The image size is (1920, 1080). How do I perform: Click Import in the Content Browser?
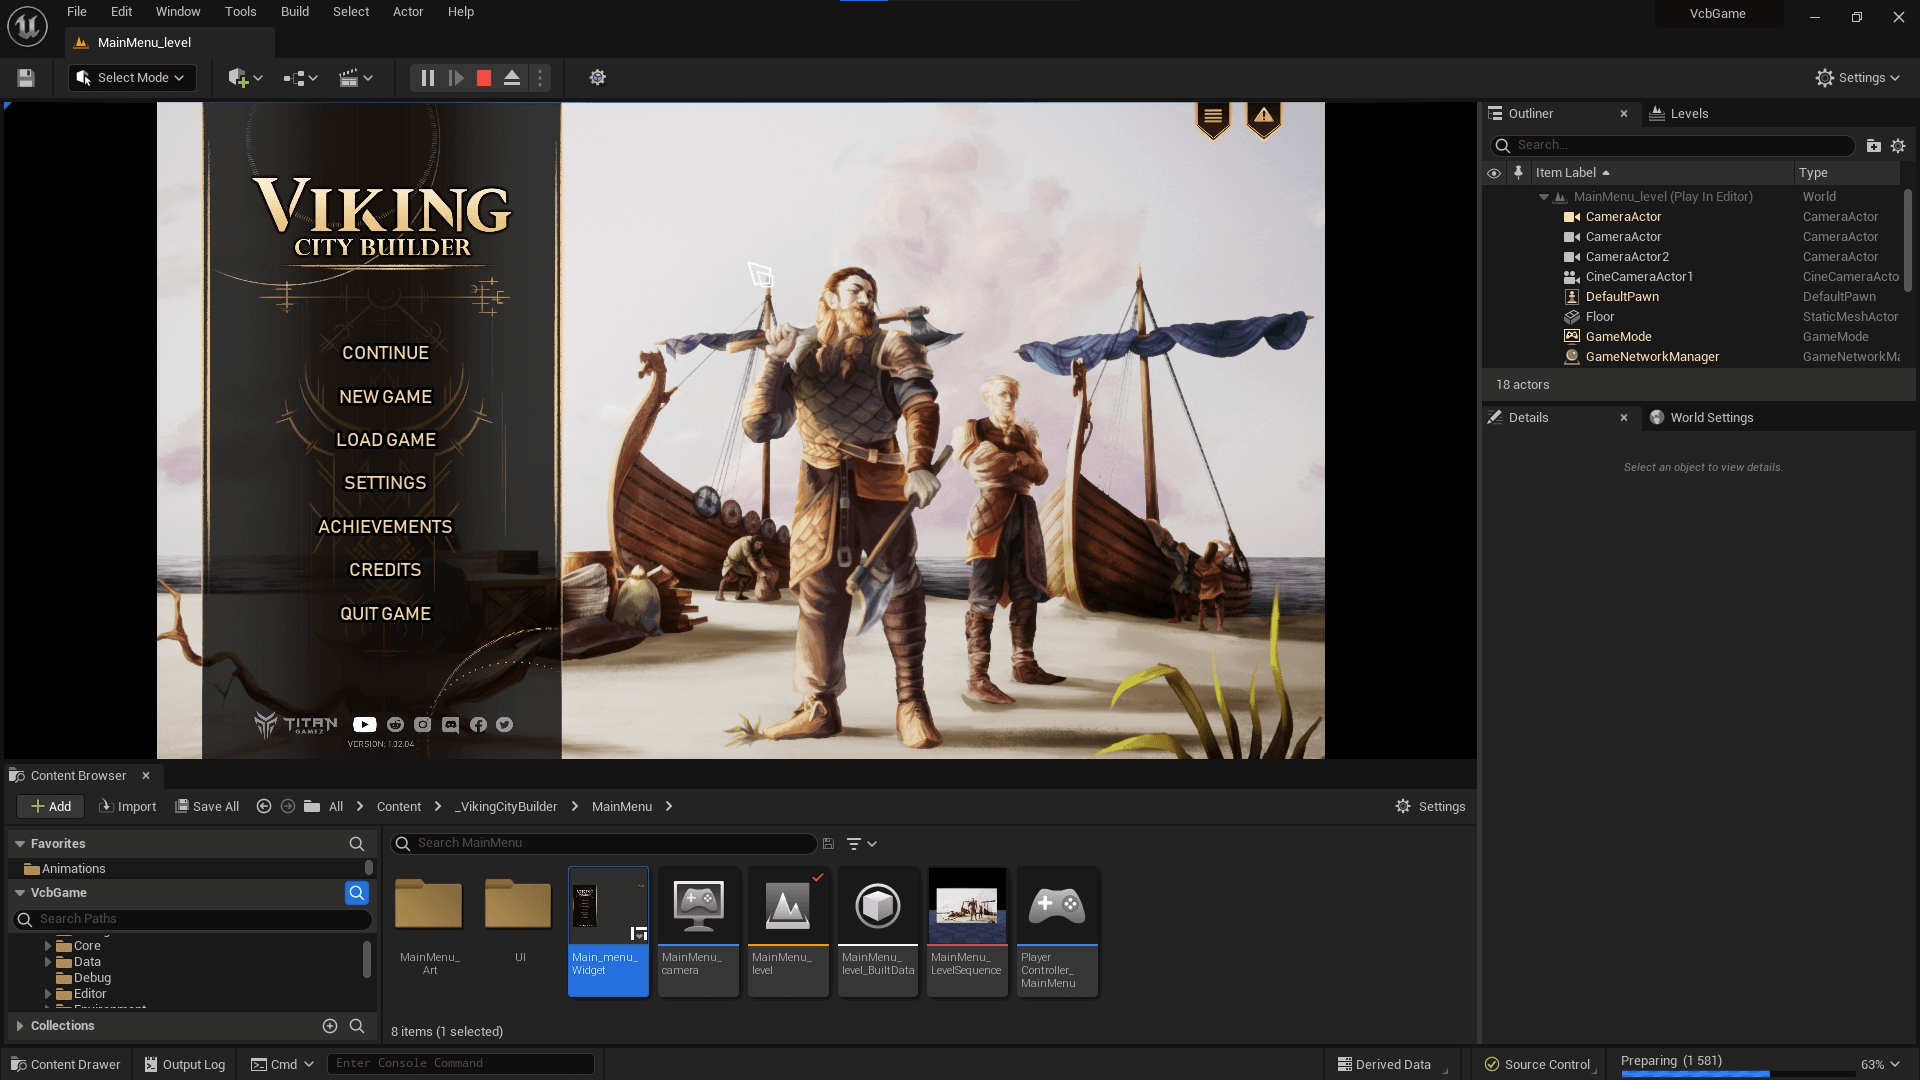pyautogui.click(x=127, y=807)
